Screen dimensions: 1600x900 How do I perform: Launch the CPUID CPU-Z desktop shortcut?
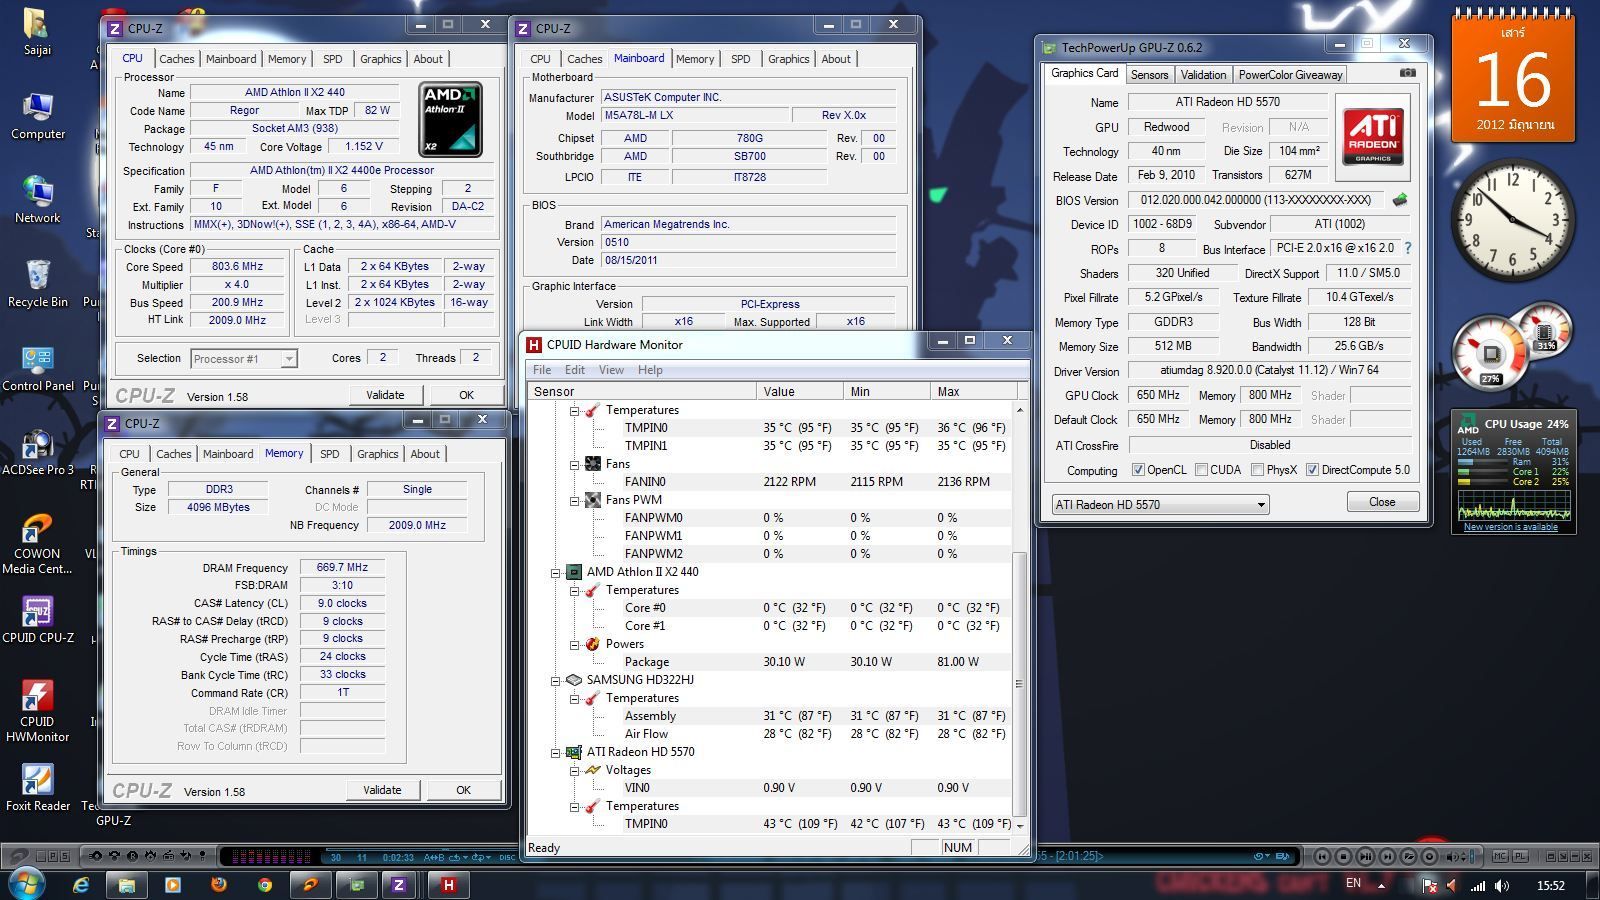point(37,620)
